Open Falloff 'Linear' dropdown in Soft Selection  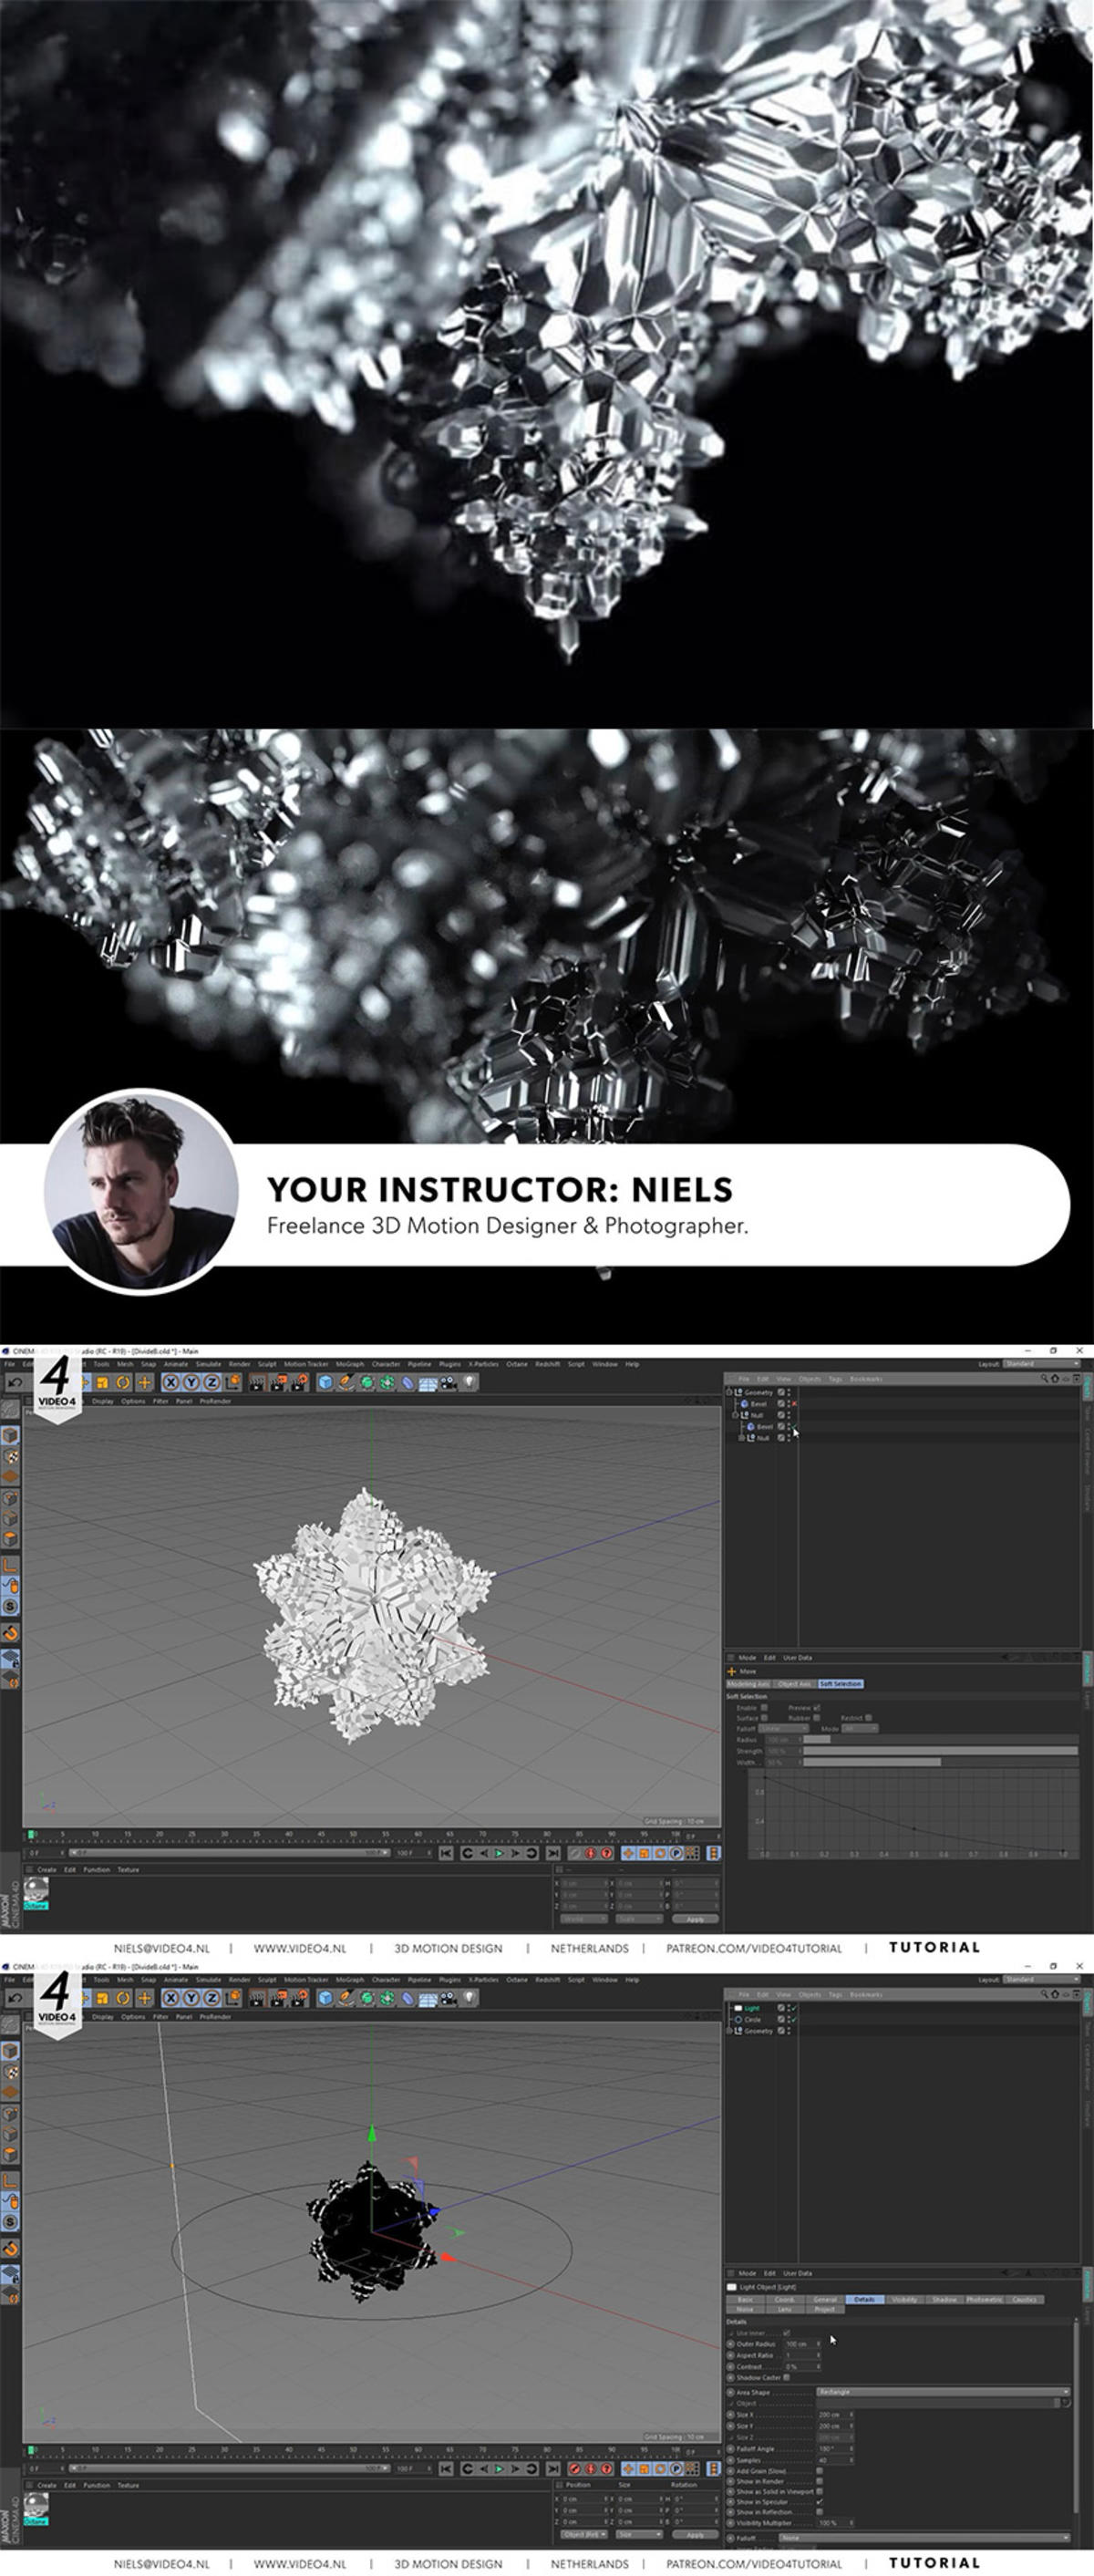click(783, 1729)
